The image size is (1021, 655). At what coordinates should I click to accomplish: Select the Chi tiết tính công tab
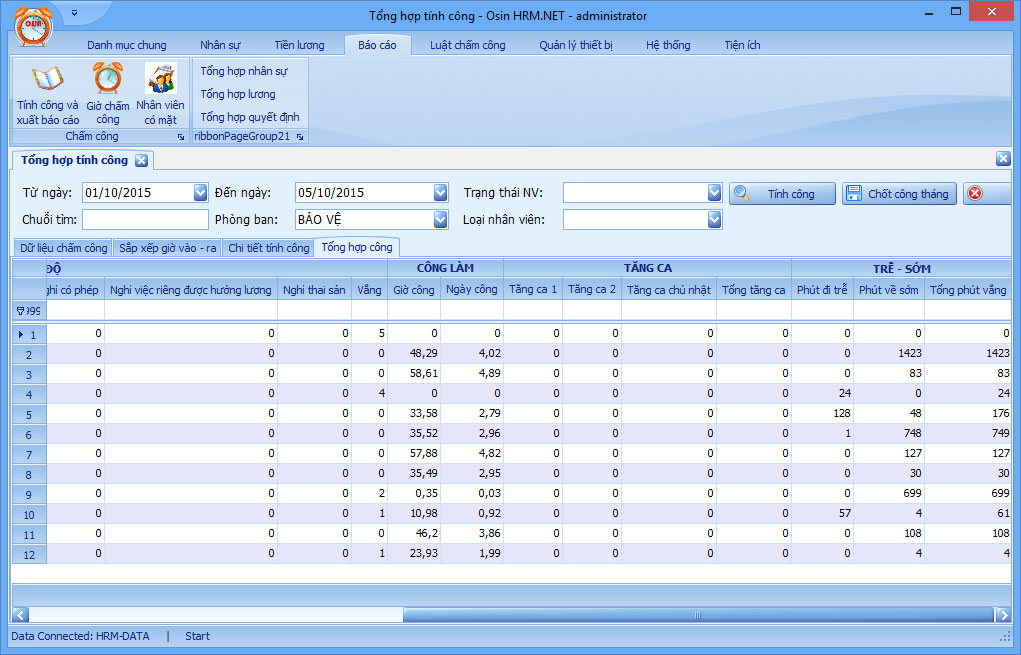[x=268, y=248]
